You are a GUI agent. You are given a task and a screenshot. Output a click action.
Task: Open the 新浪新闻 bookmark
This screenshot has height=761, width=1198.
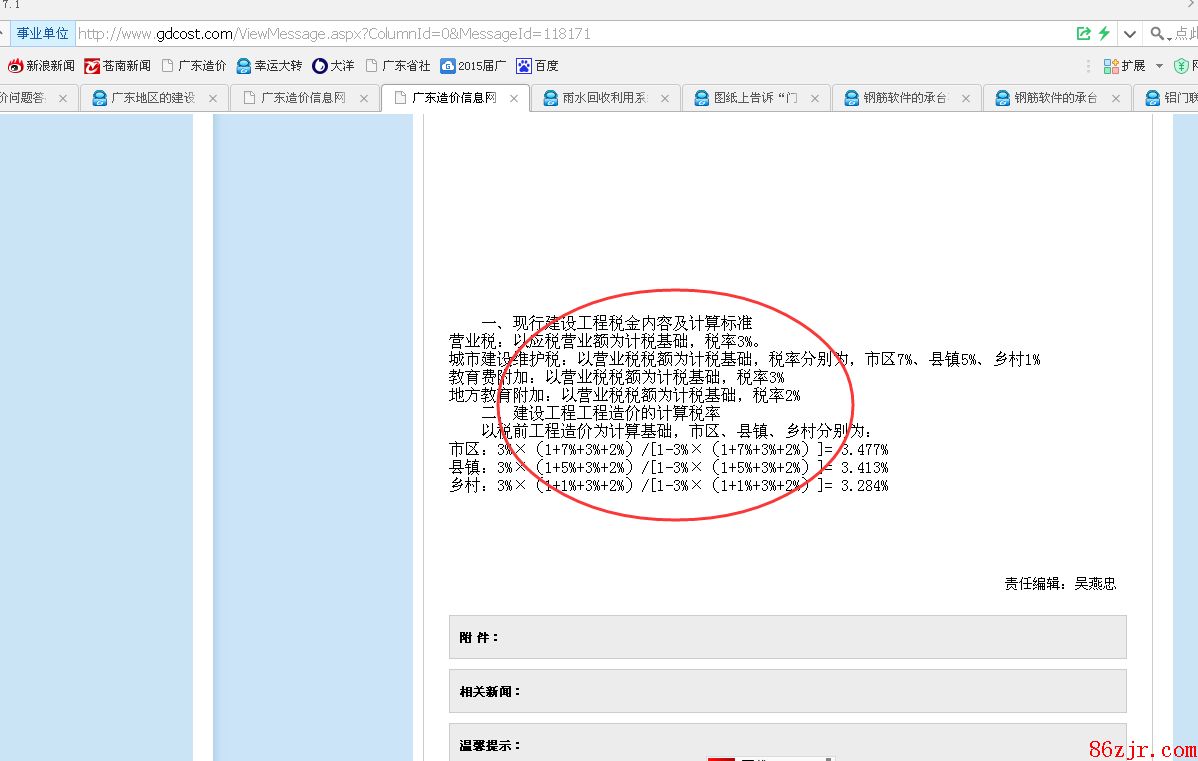point(41,66)
